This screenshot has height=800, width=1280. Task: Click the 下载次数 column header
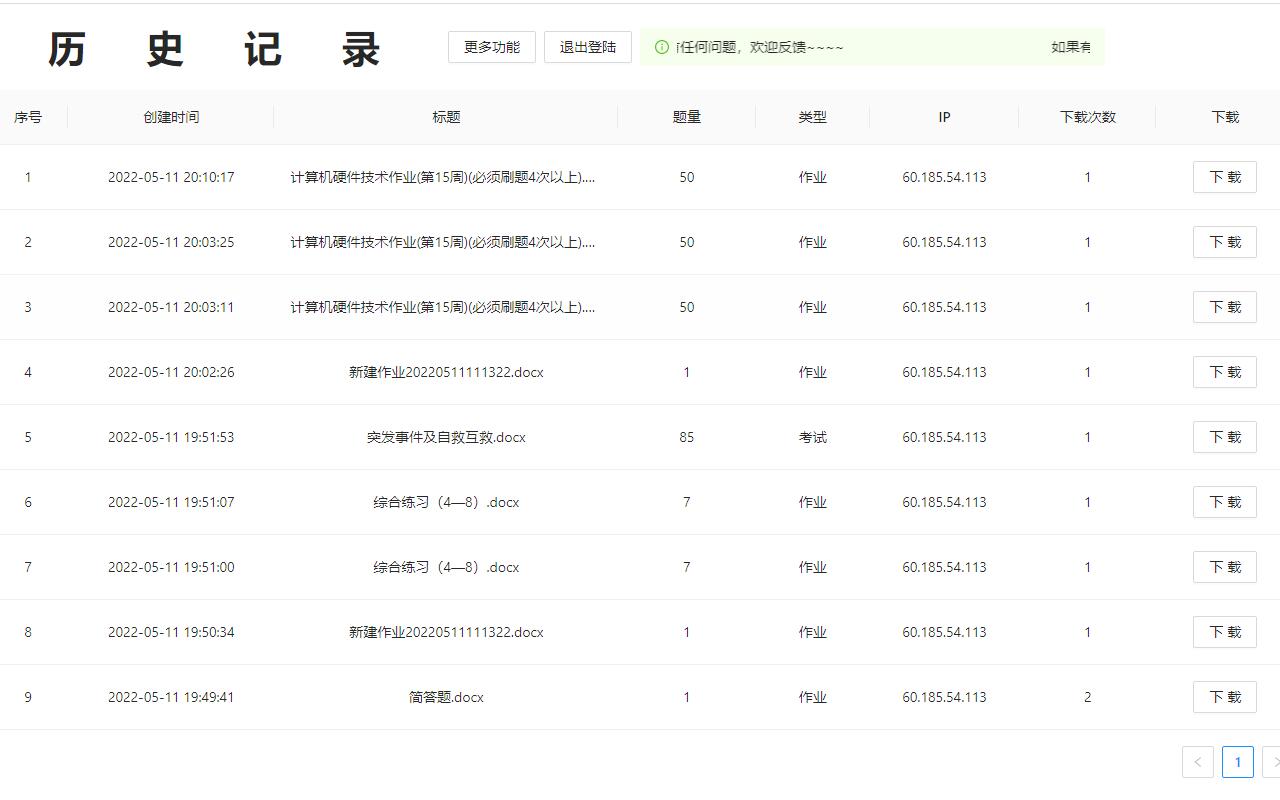tap(1087, 117)
